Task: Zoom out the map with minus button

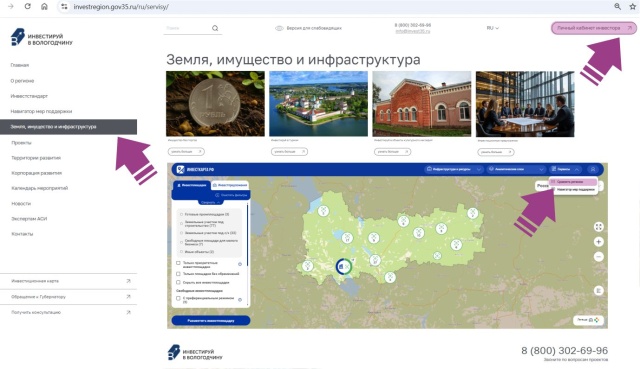Action: click(598, 257)
